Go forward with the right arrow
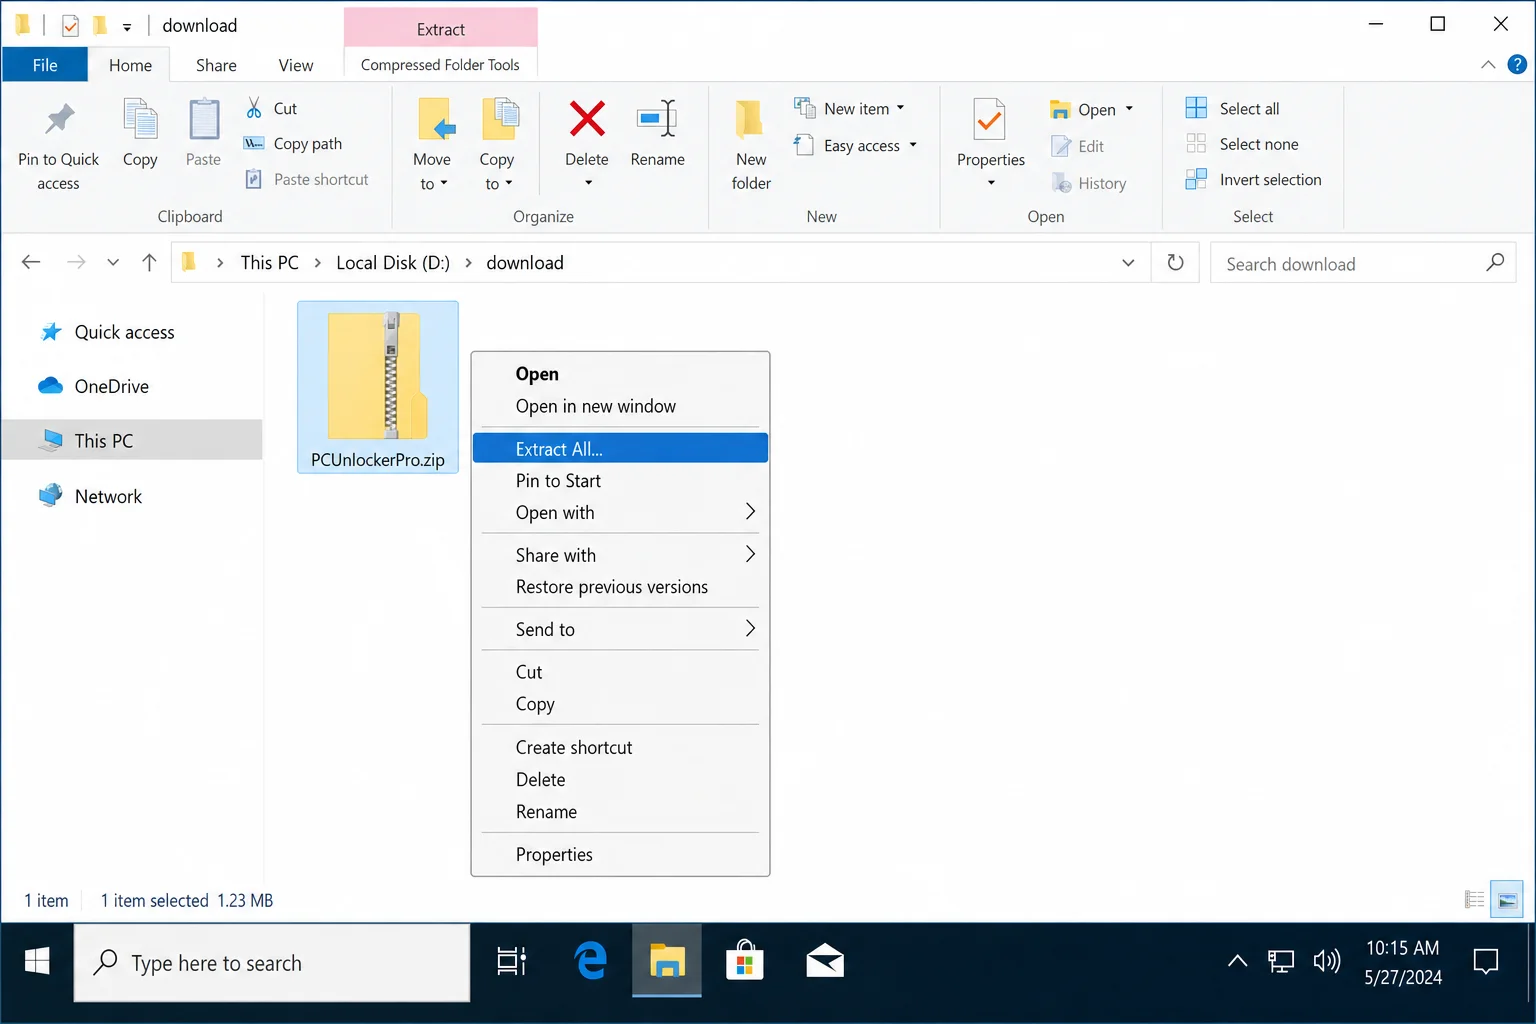 point(76,262)
